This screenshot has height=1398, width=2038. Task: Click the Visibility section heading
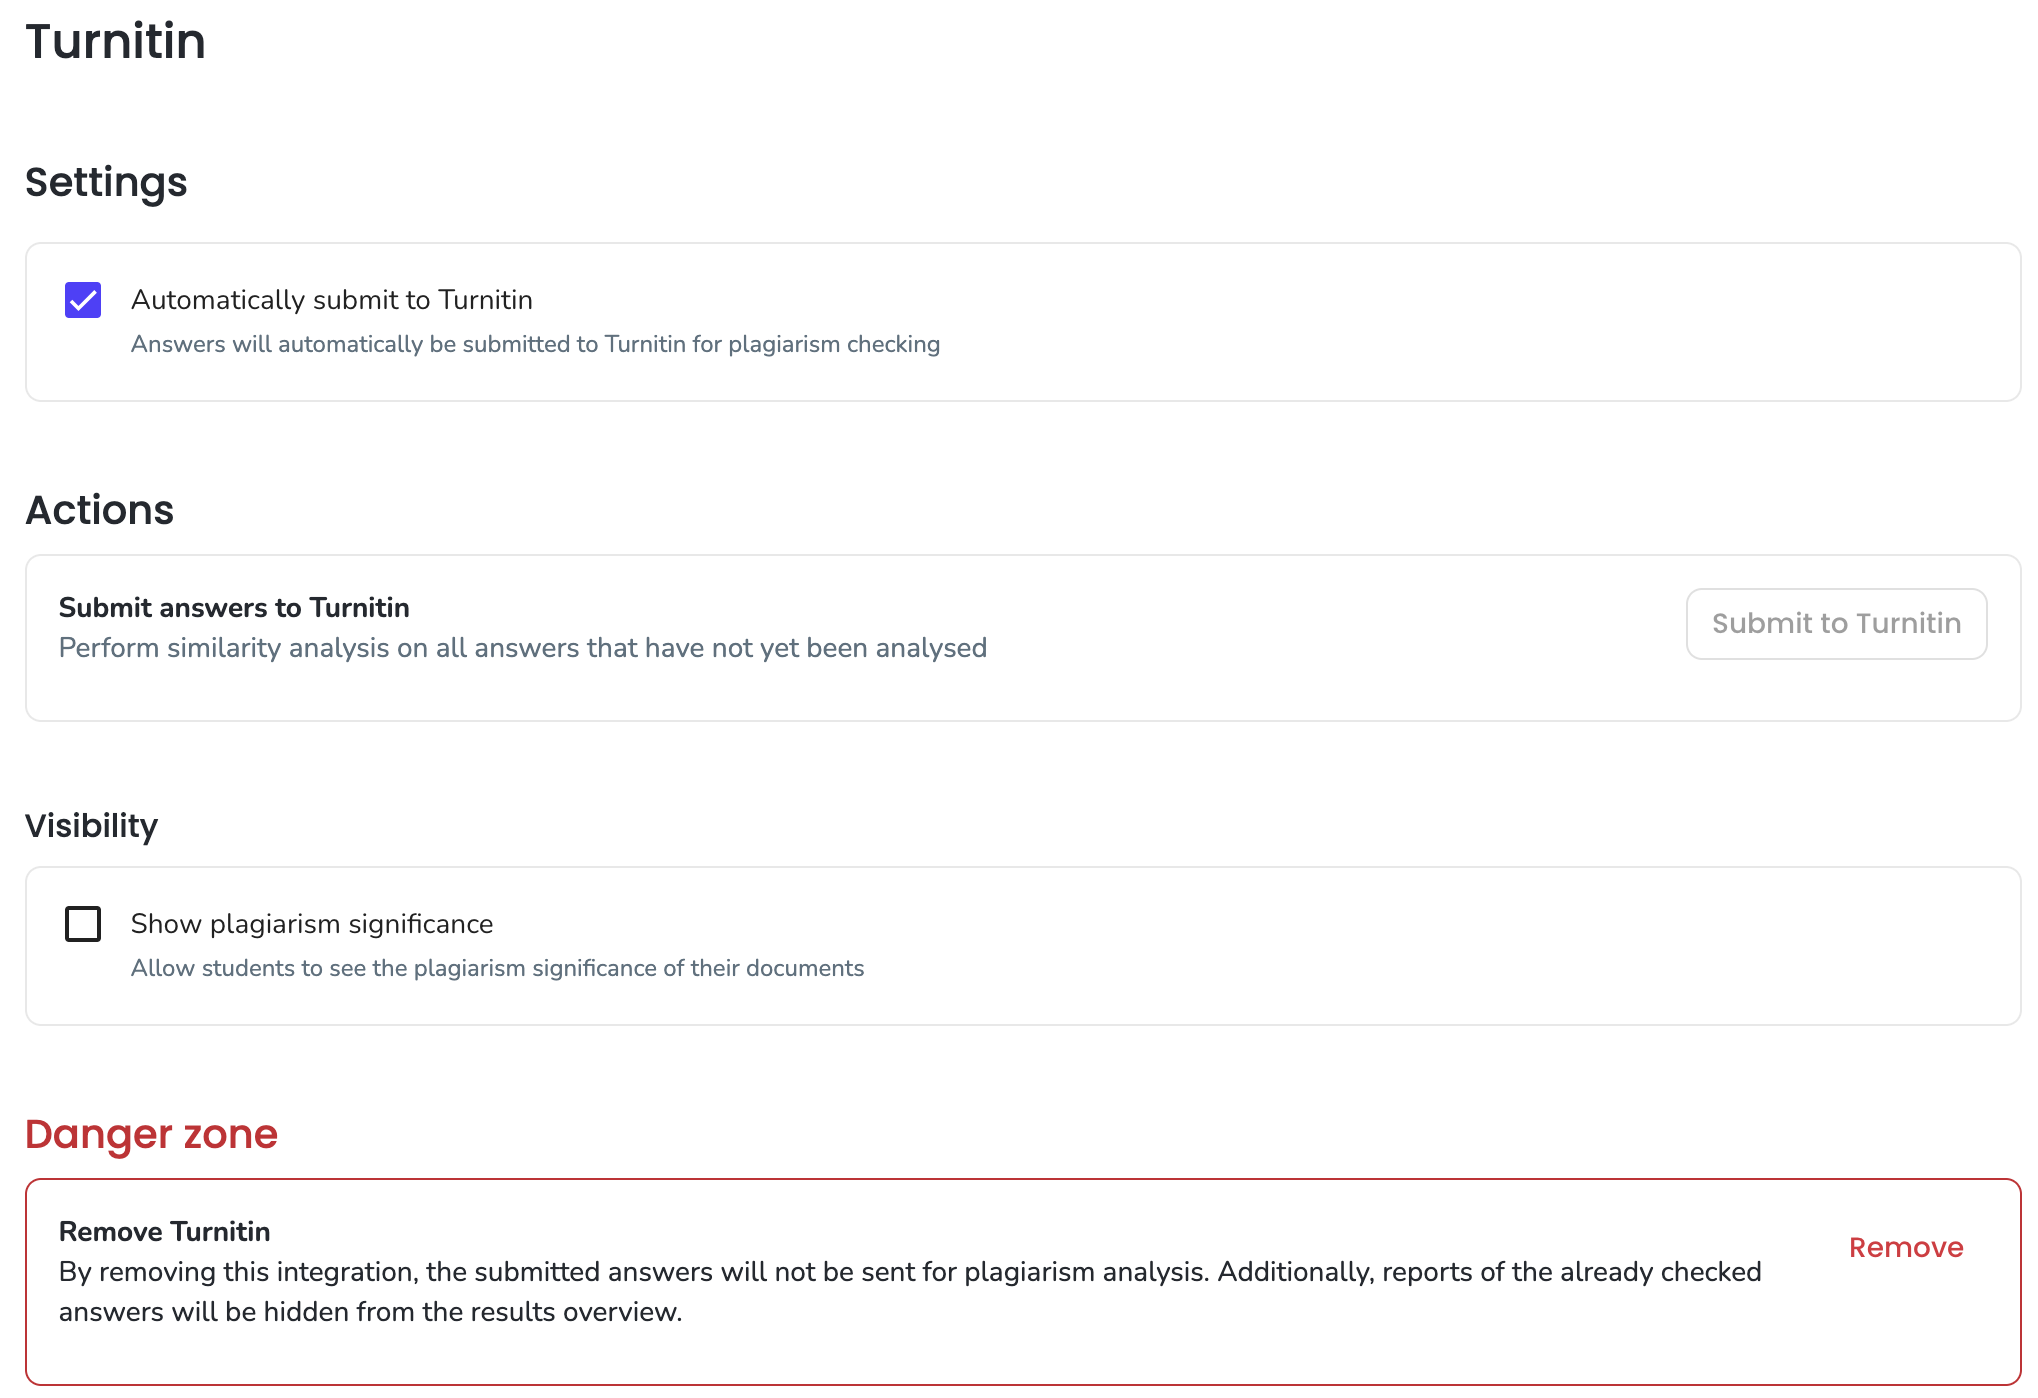tap(92, 826)
